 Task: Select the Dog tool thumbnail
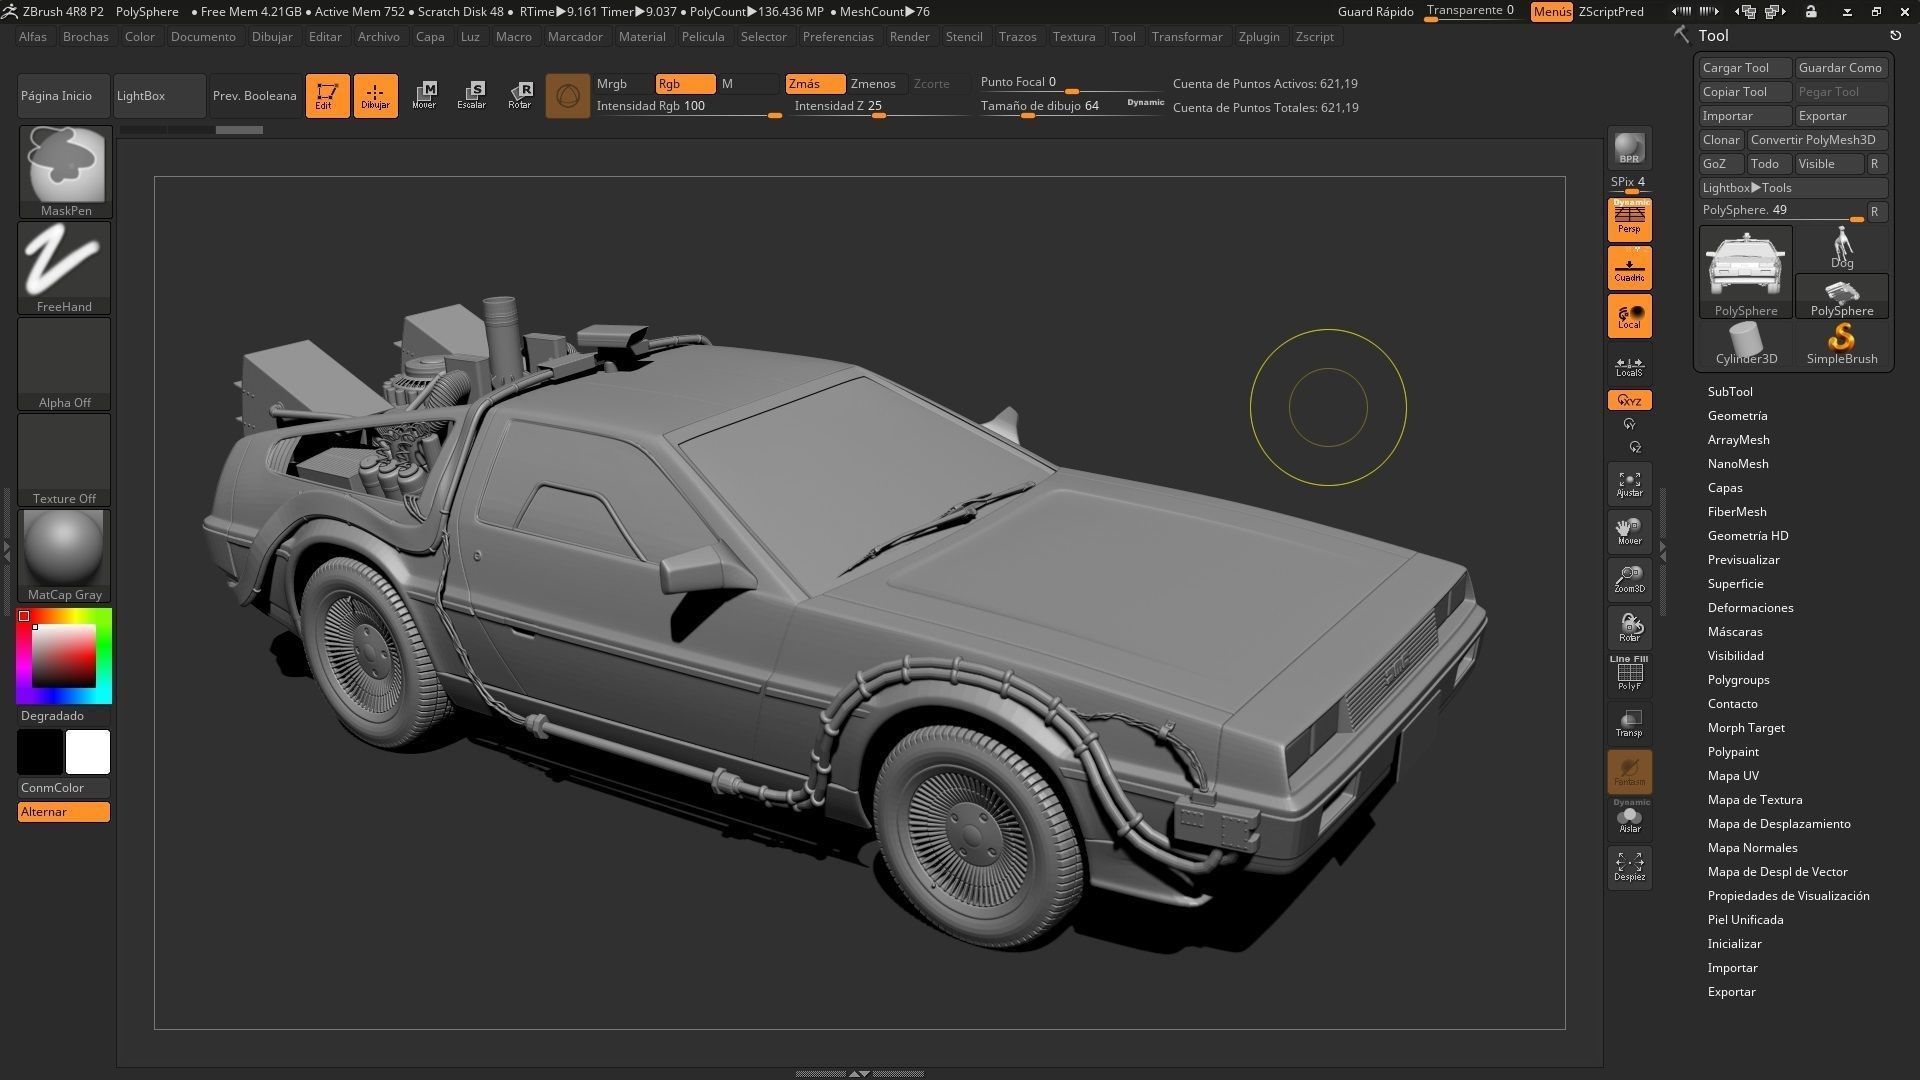[x=1842, y=248]
